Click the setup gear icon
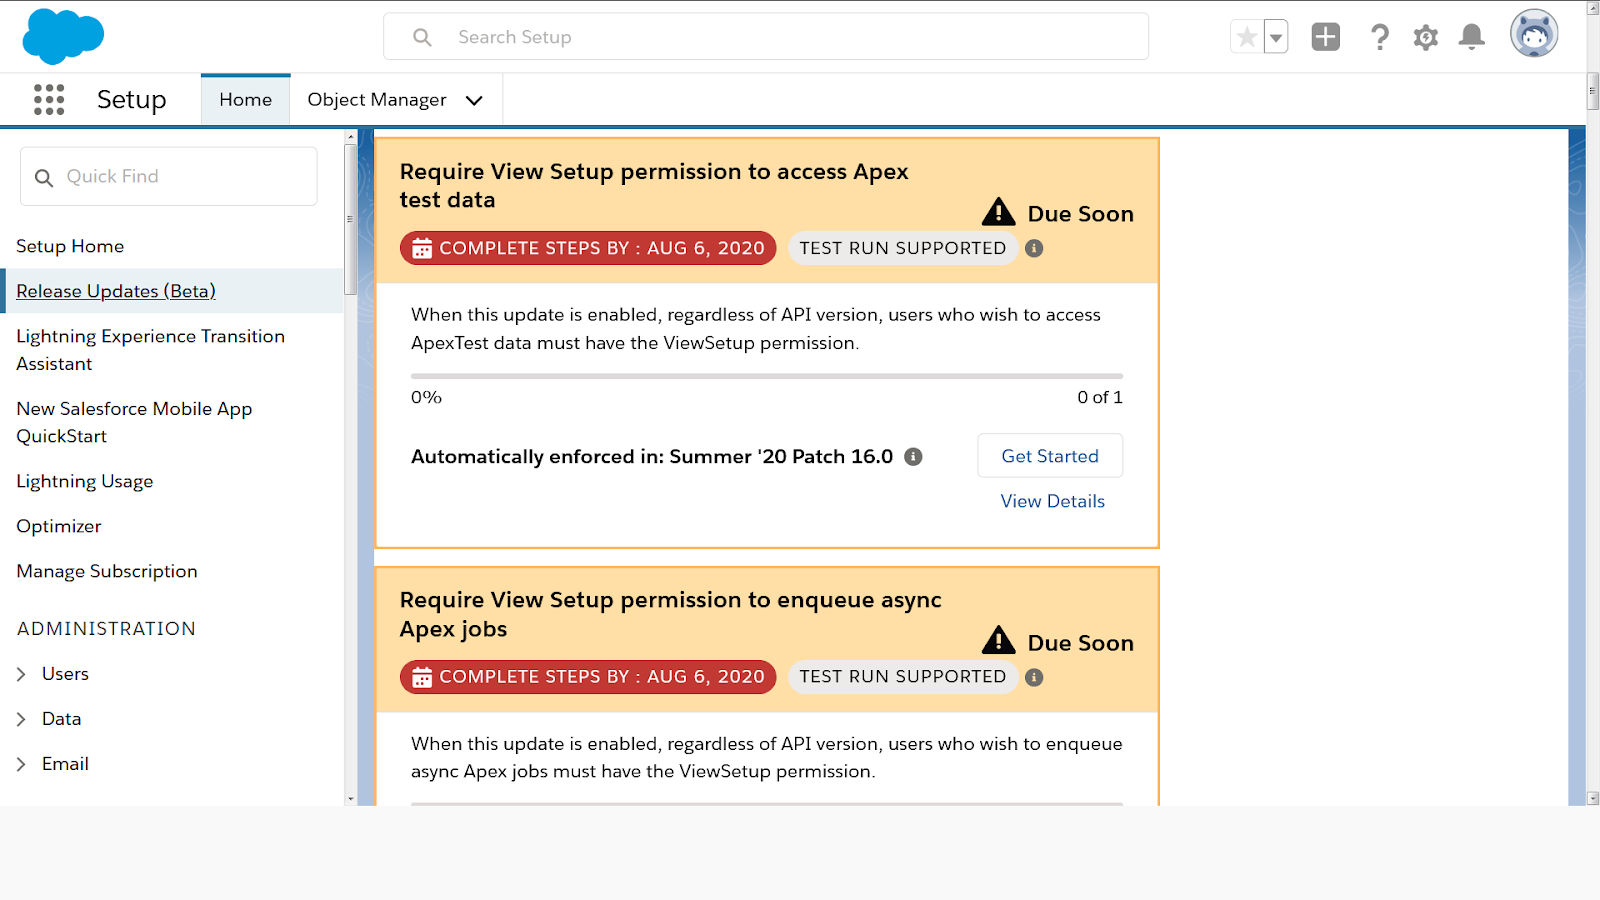 [x=1426, y=38]
